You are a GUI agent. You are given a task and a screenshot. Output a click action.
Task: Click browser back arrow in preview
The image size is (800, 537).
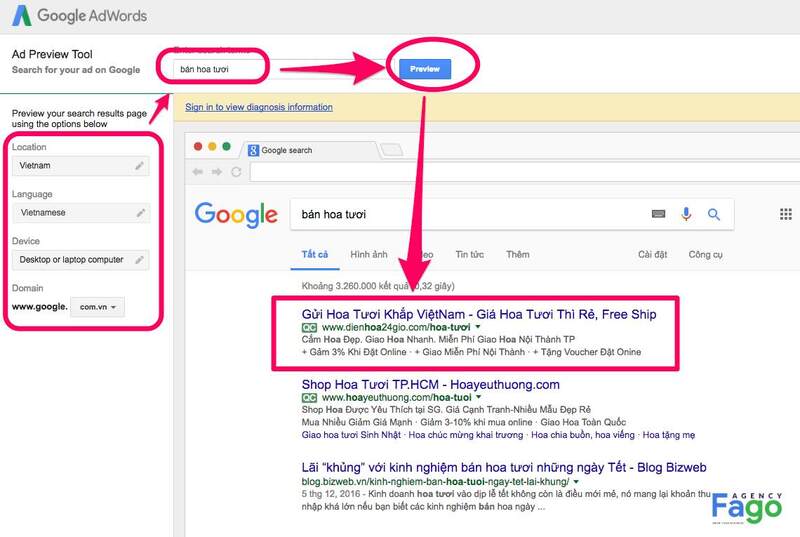coord(197,172)
